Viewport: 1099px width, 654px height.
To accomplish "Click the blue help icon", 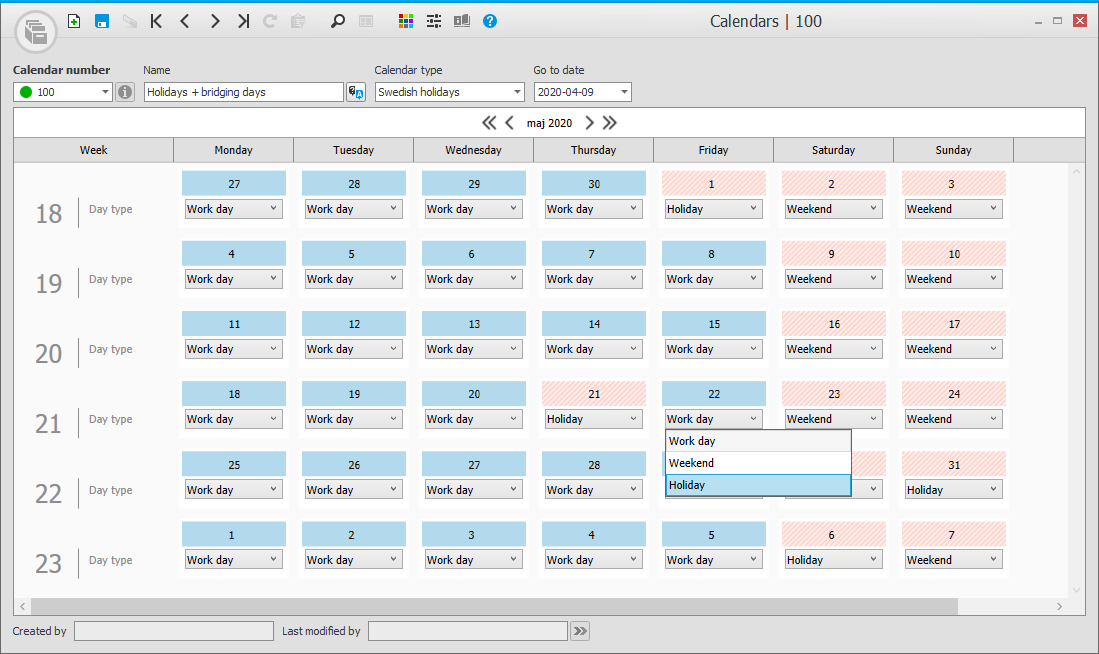I will (489, 21).
